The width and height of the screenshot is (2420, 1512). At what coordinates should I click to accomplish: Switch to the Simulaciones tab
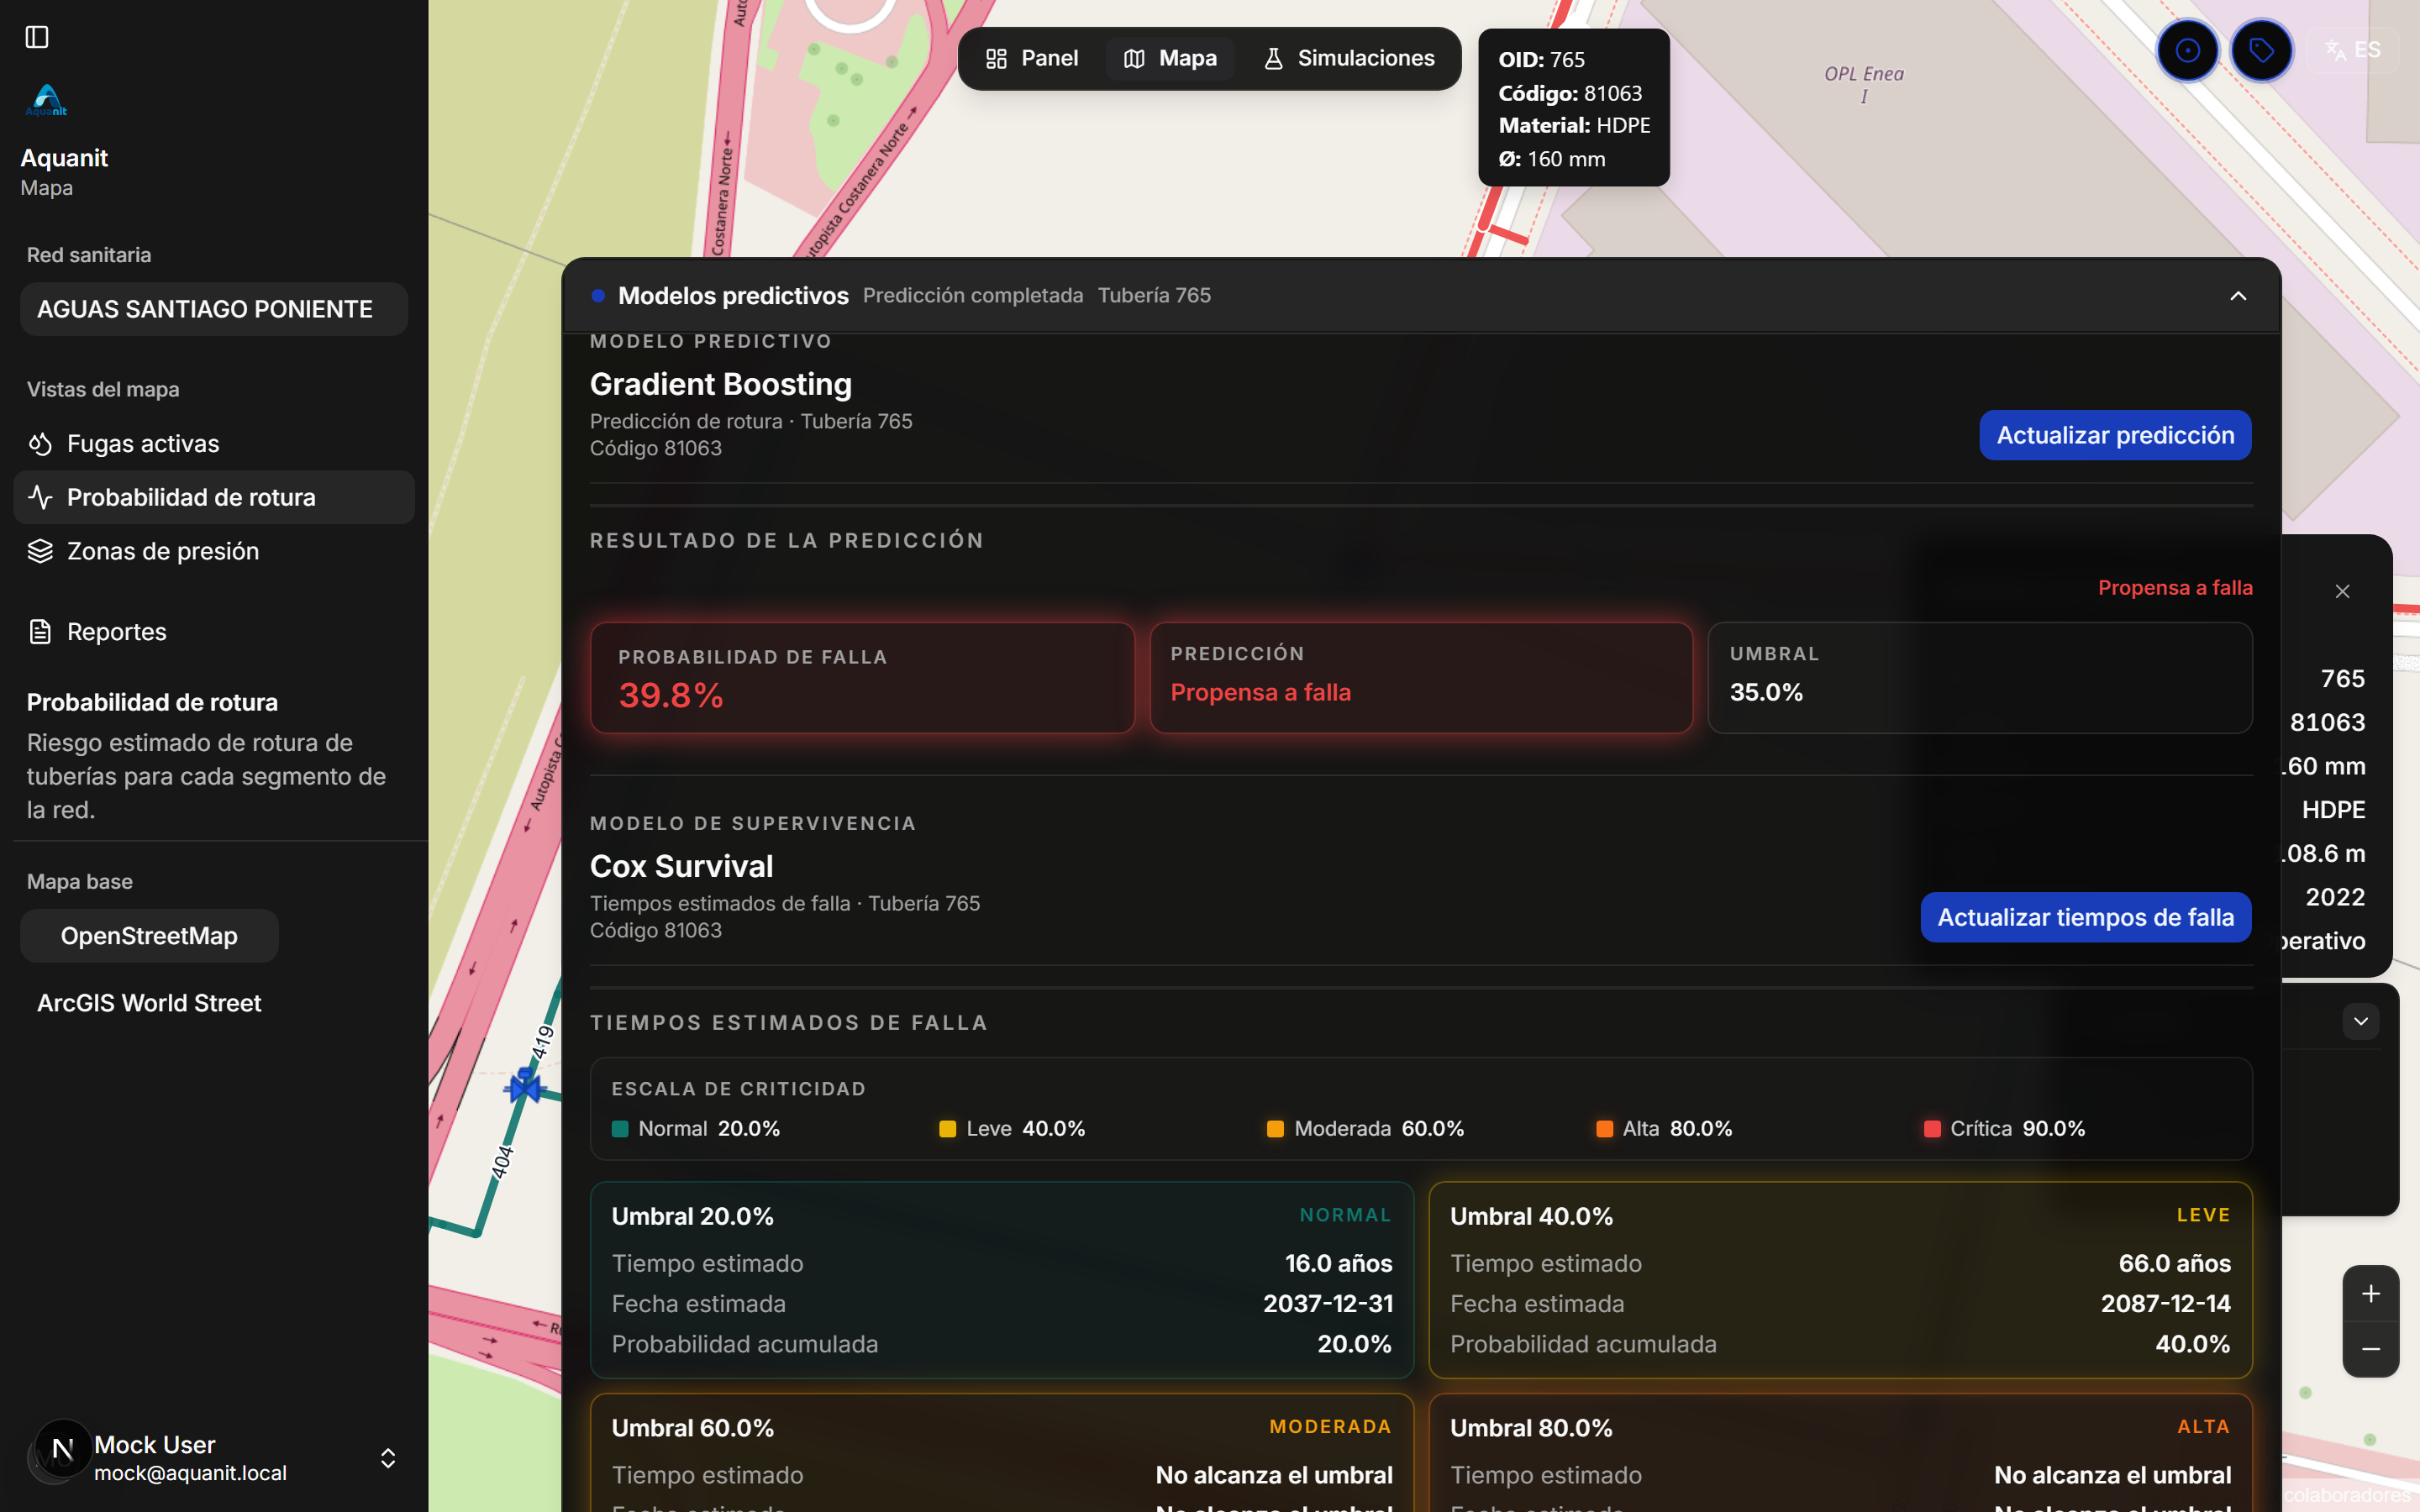tap(1348, 59)
